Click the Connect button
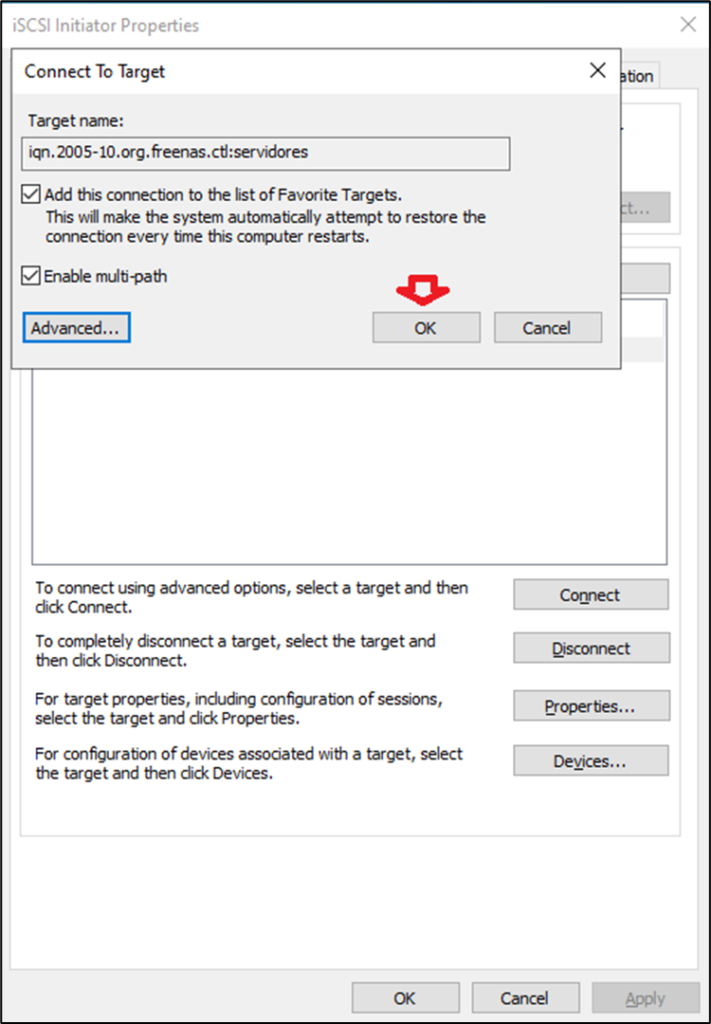The height and width of the screenshot is (1024, 711). coord(590,595)
